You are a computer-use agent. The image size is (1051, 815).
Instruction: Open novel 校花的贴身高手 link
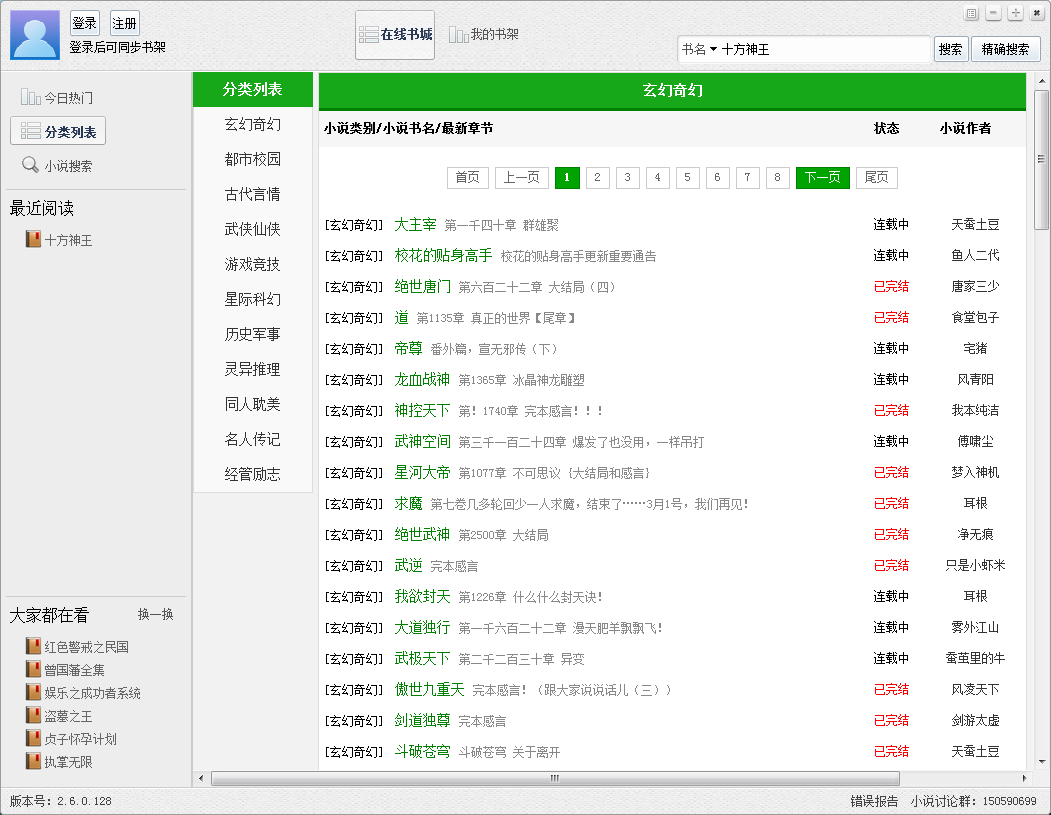(x=443, y=255)
